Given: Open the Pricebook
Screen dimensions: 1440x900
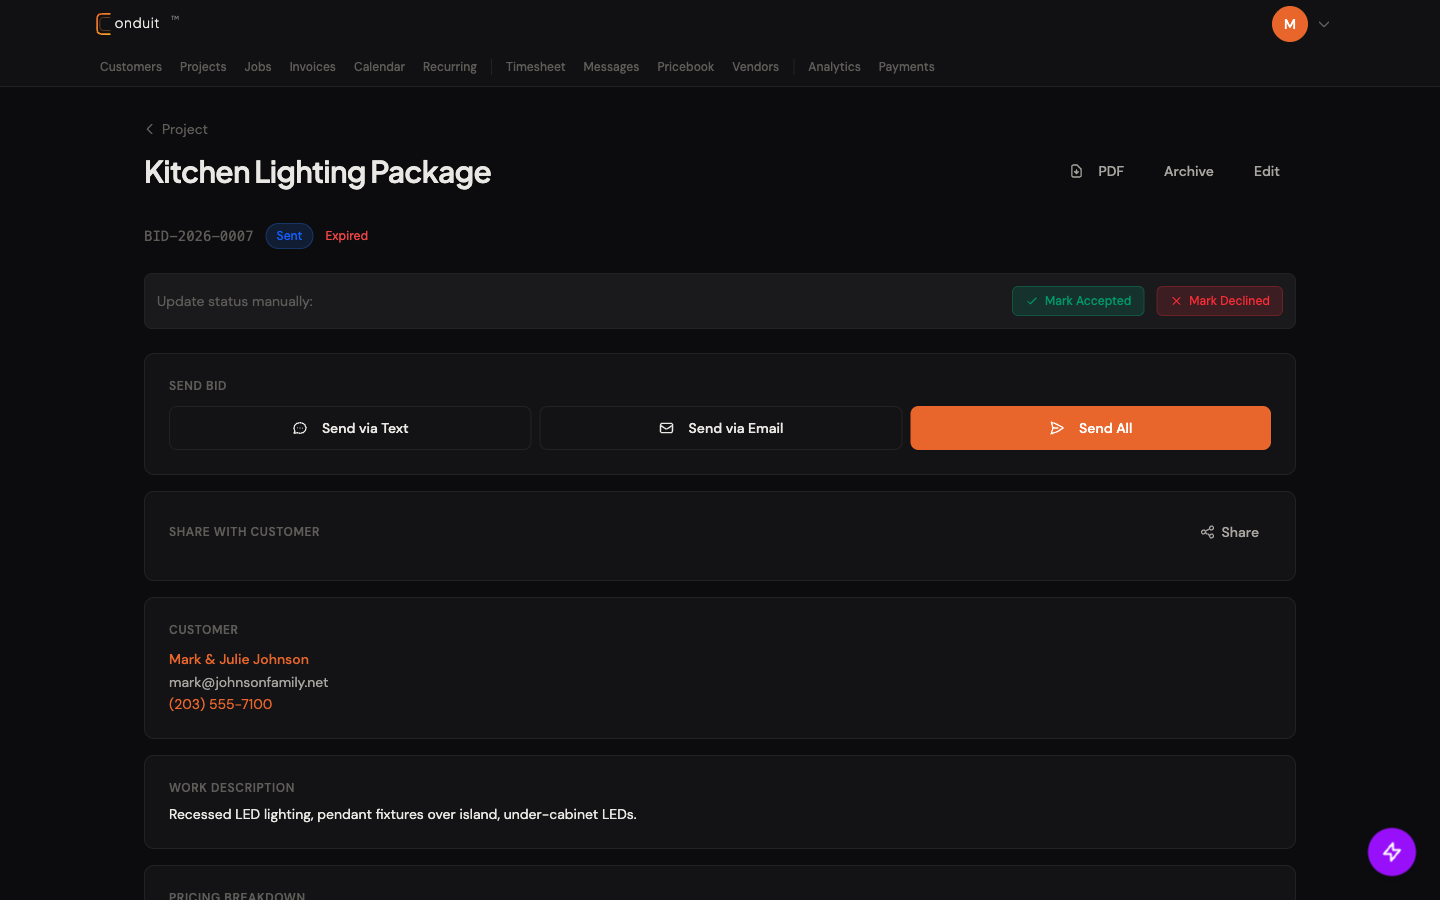Looking at the screenshot, I should 685,67.
